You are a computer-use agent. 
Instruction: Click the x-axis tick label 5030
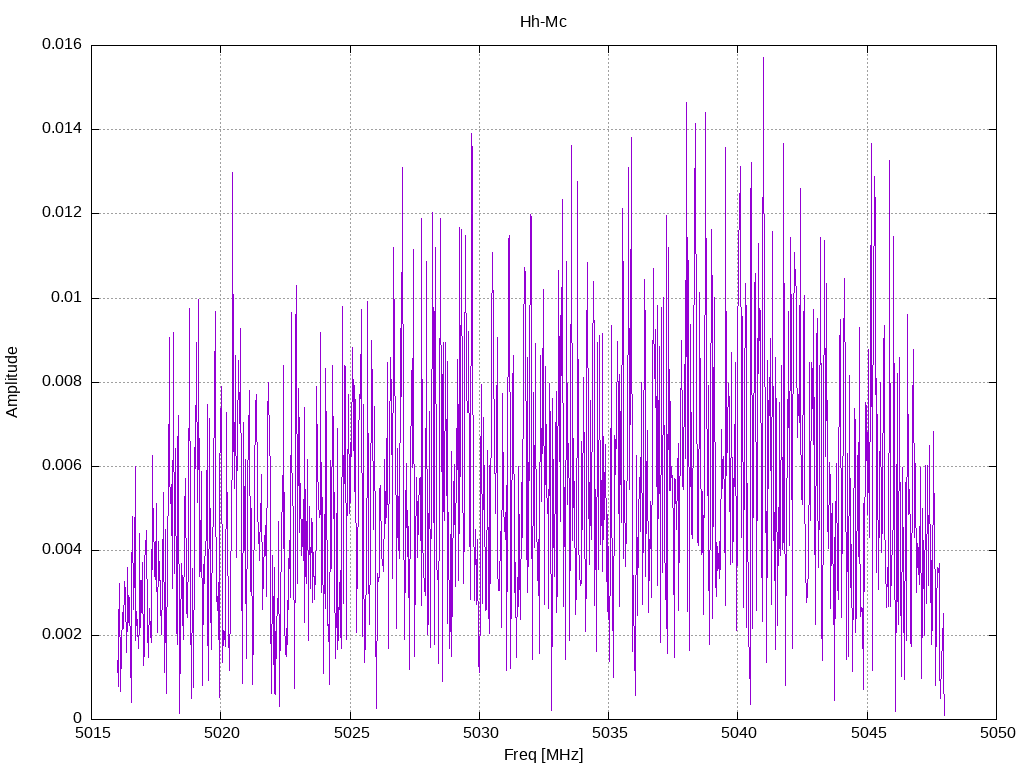480,733
